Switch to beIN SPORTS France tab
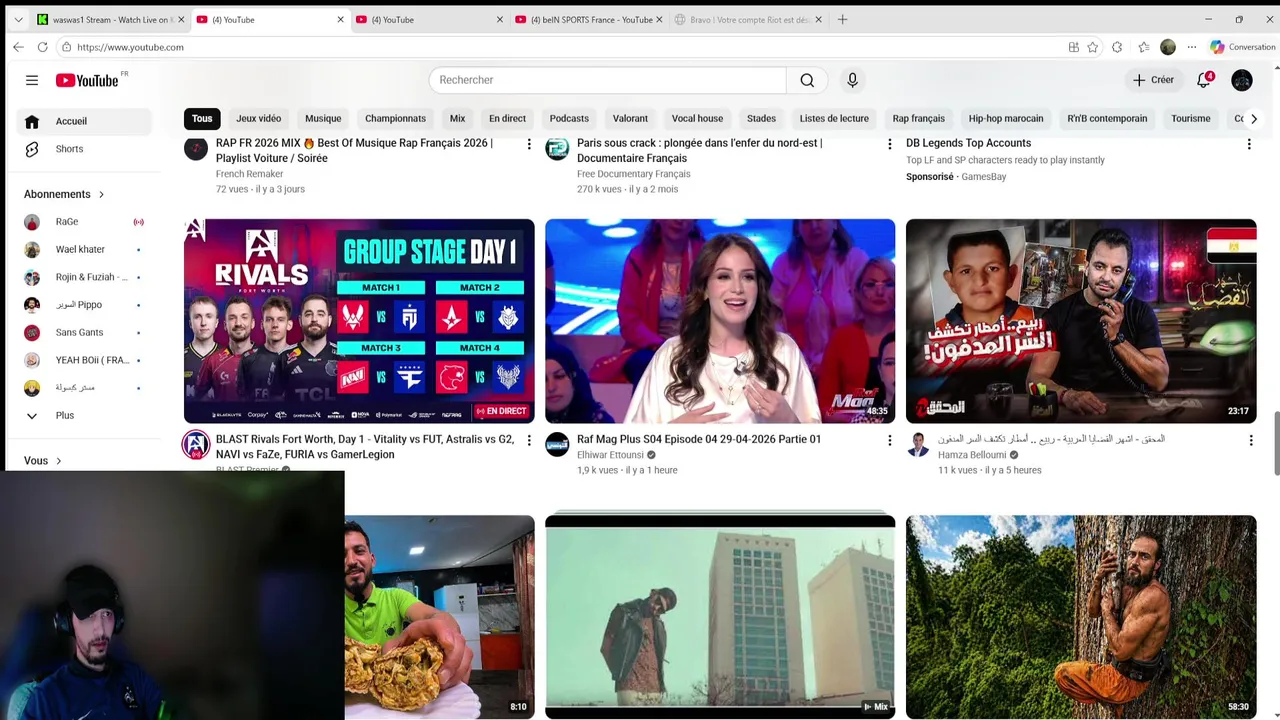 pos(588,19)
